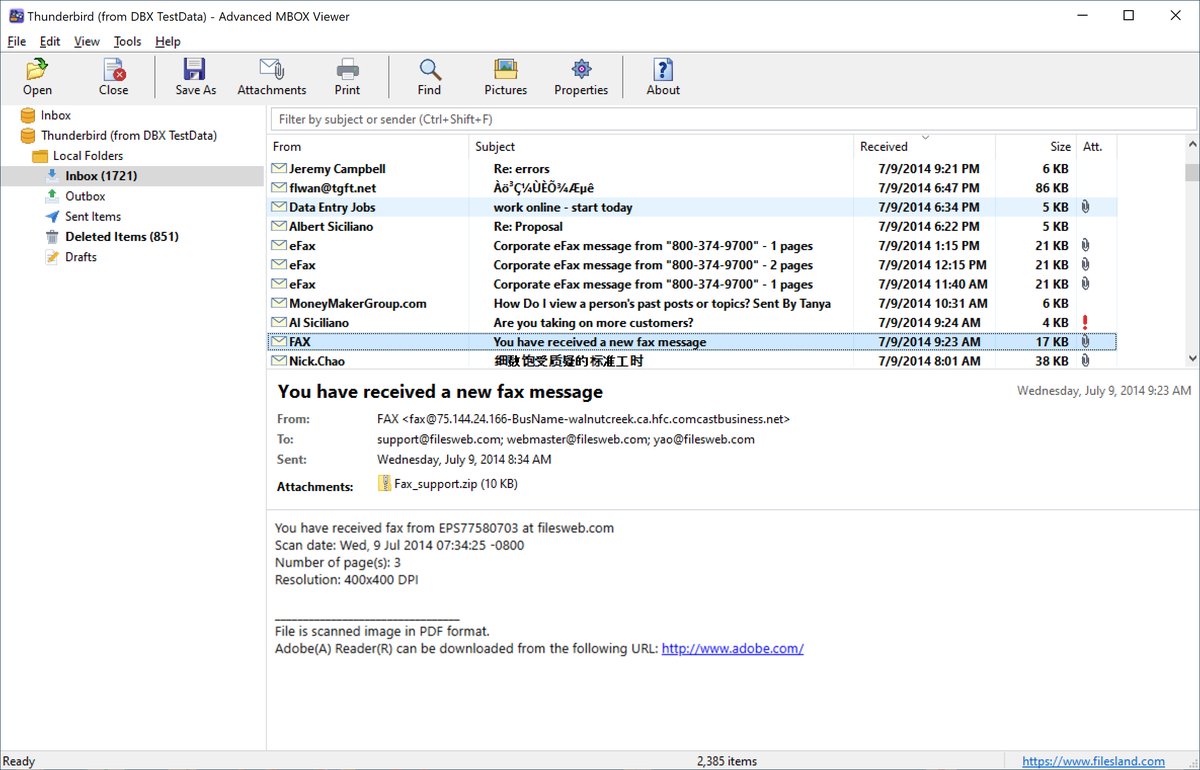Click paperclip icon on Nick.Chao row
Image resolution: width=1200 pixels, height=770 pixels.
point(1085,360)
